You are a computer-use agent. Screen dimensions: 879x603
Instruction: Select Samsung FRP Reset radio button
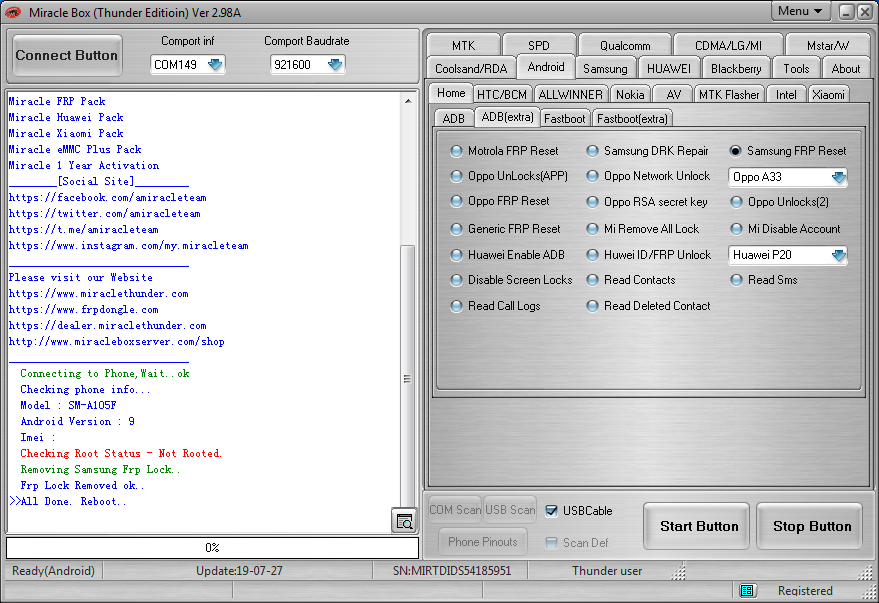[735, 151]
